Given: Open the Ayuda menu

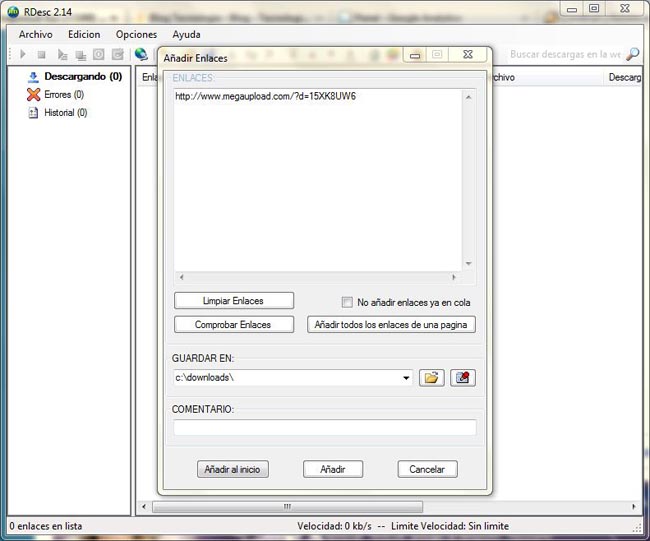Looking at the screenshot, I should (x=186, y=34).
